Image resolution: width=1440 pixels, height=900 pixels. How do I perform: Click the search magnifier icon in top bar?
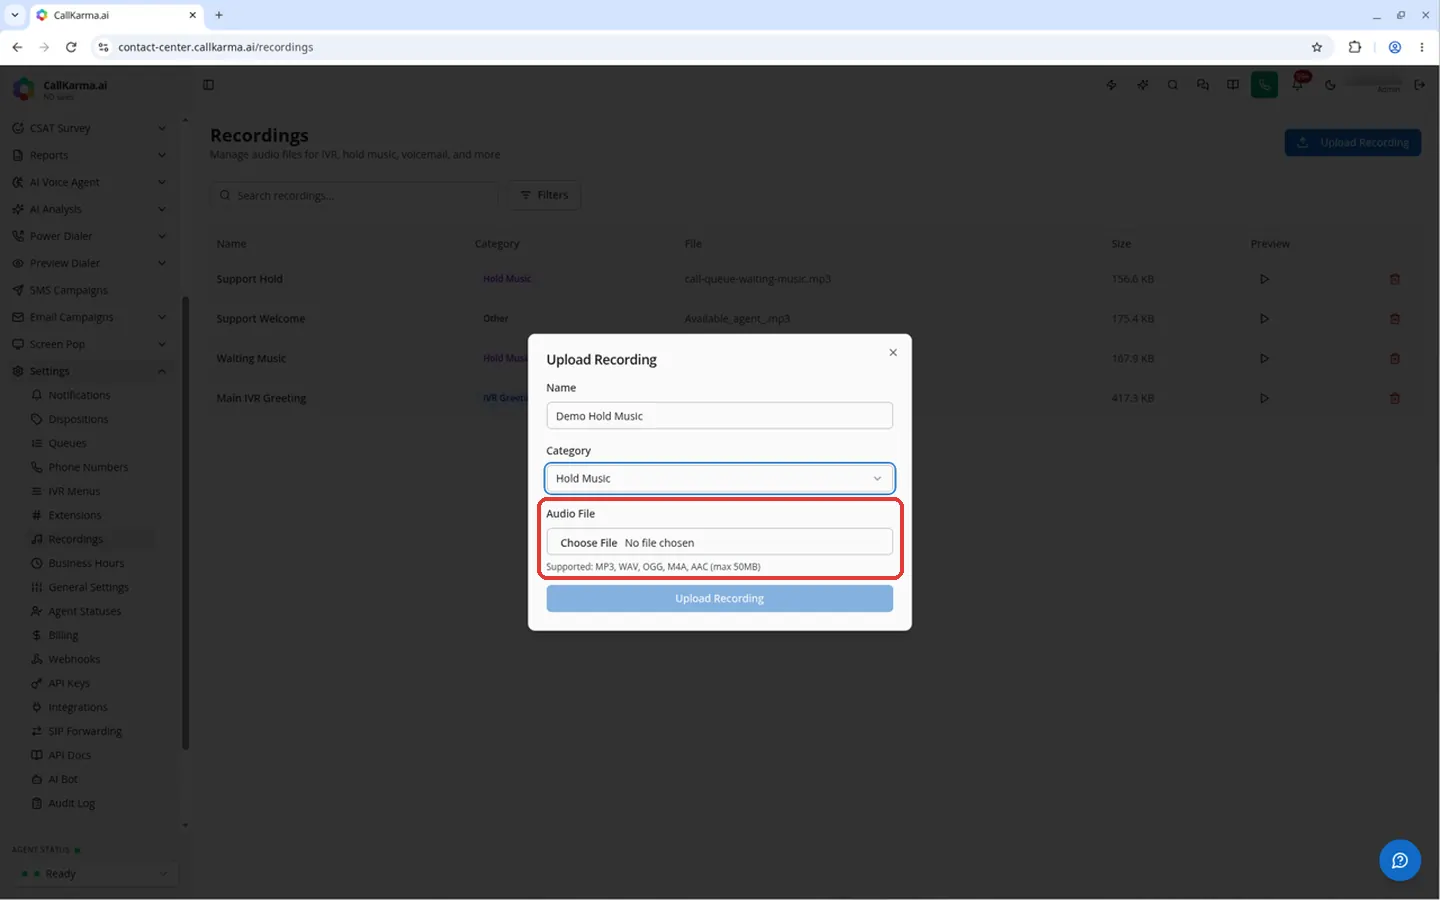click(x=1172, y=85)
